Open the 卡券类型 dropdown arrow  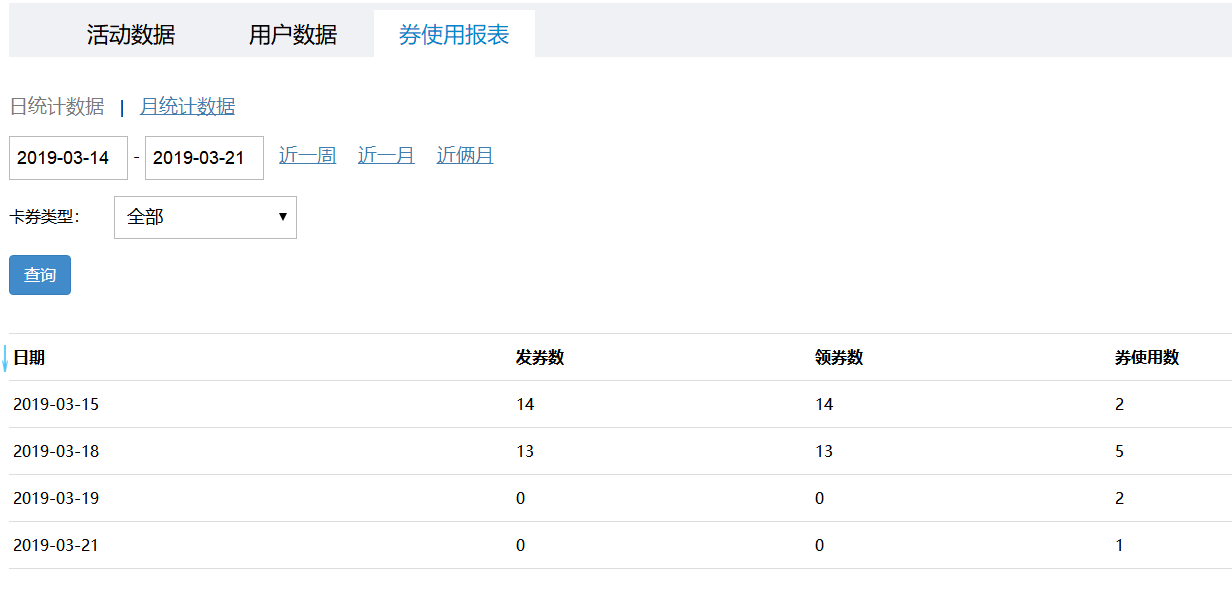pos(283,217)
